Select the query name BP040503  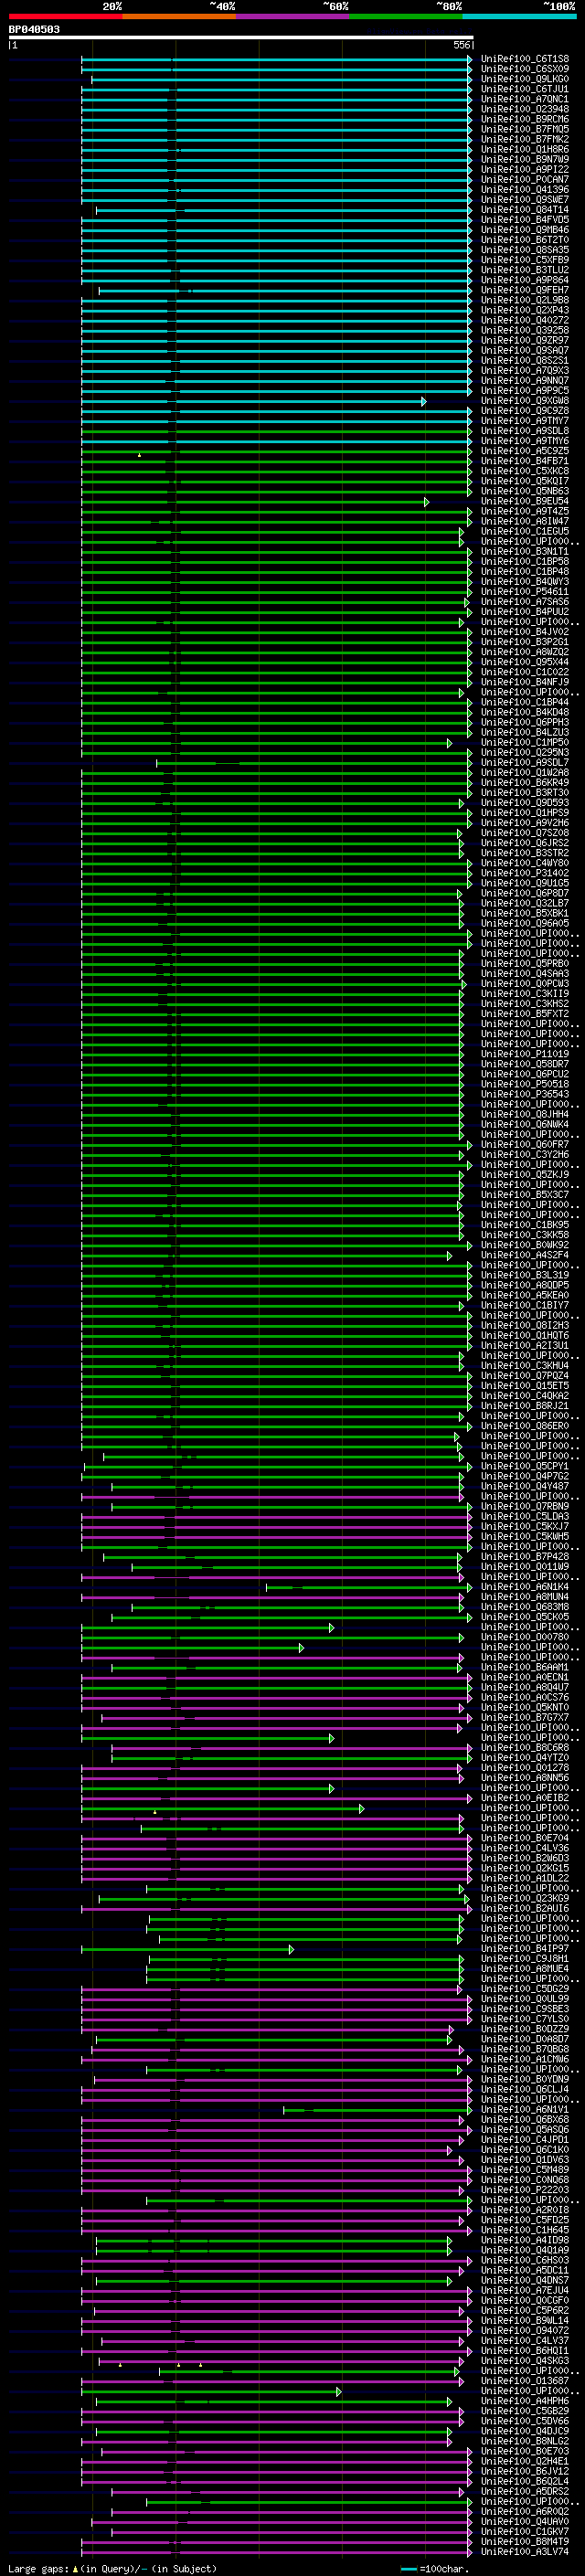[x=34, y=29]
